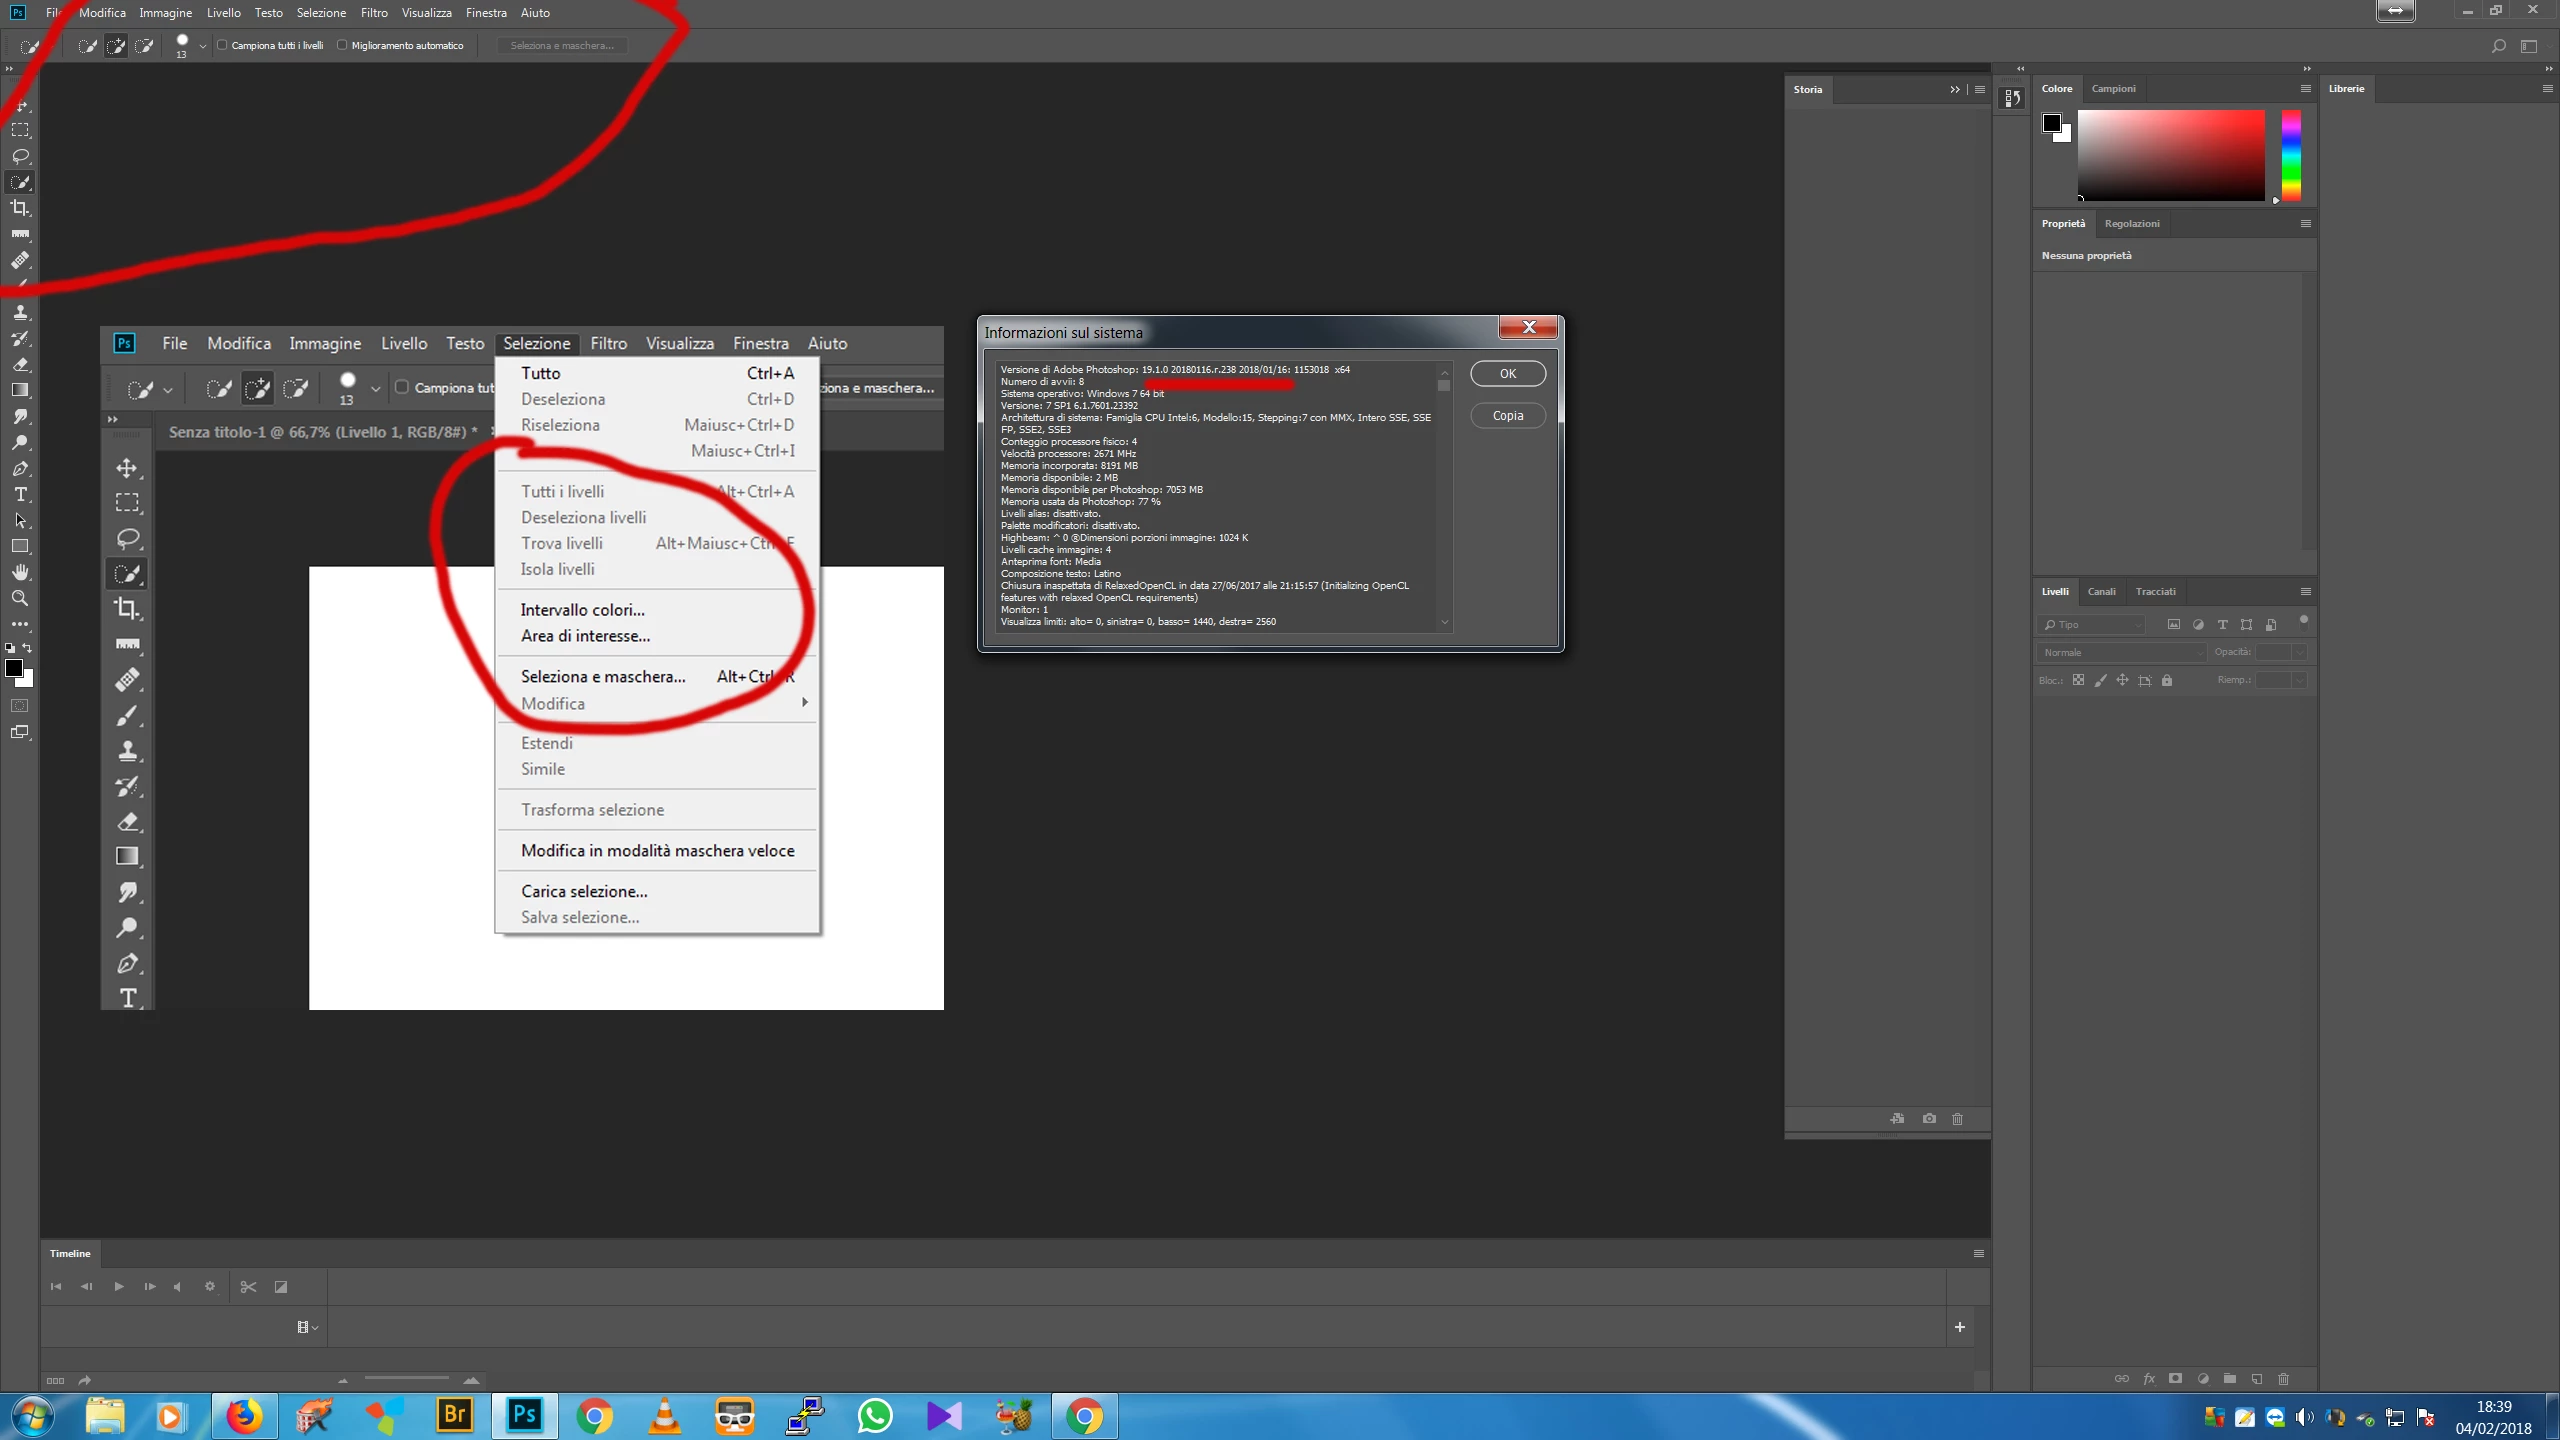Select the Hand tool
The image size is (2560, 1440).
point(20,572)
